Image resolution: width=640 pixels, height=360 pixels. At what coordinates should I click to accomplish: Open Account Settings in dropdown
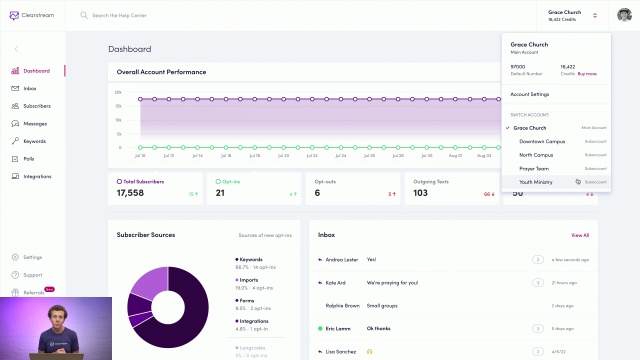point(529,94)
